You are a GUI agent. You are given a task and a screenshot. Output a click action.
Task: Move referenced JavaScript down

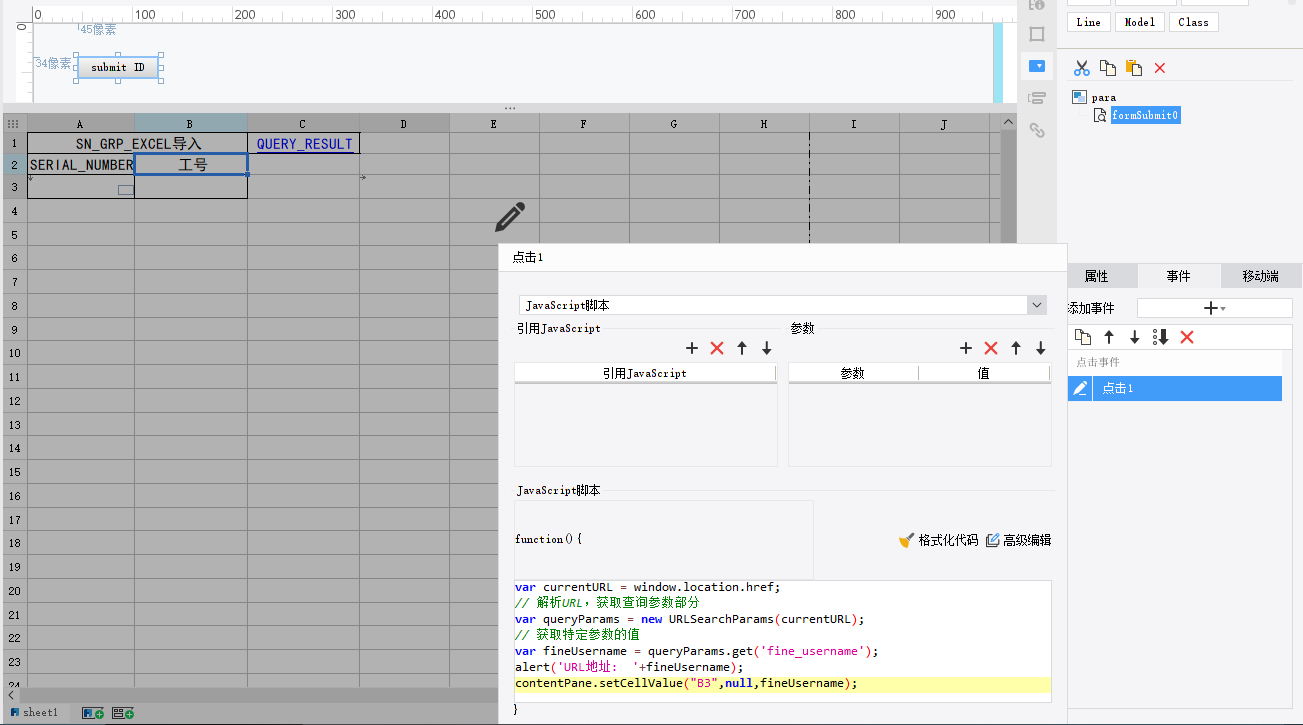click(x=767, y=348)
